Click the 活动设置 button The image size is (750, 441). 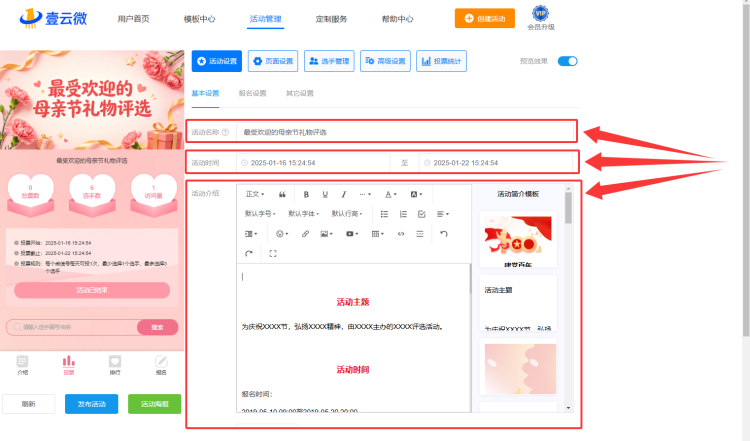pyautogui.click(x=217, y=61)
